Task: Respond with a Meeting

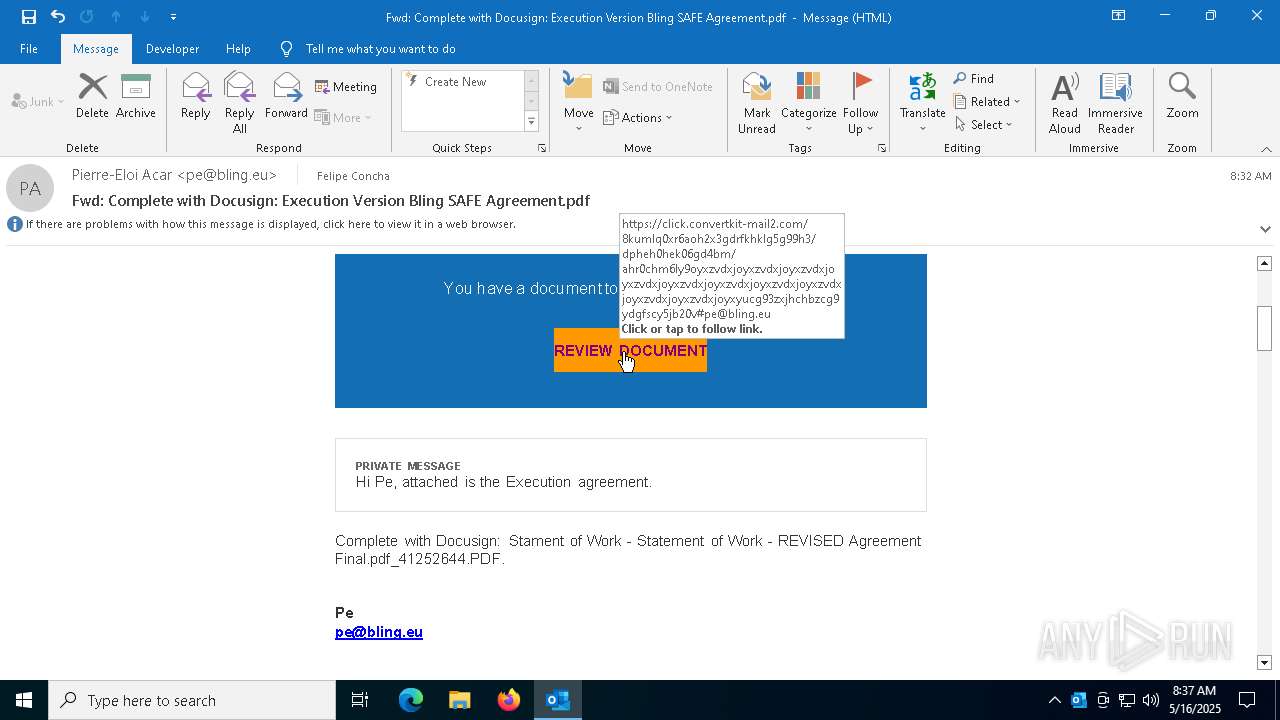Action: click(346, 87)
